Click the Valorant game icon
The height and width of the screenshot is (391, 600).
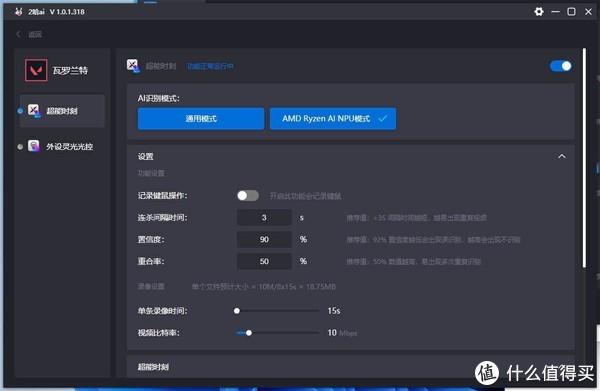coord(36,70)
